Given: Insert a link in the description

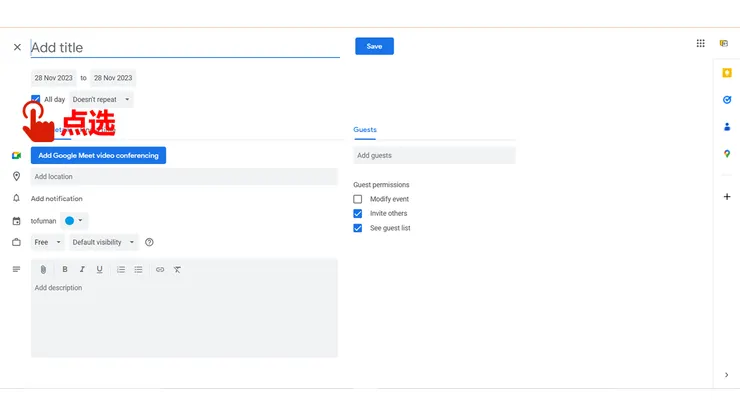Looking at the screenshot, I should coord(160,269).
